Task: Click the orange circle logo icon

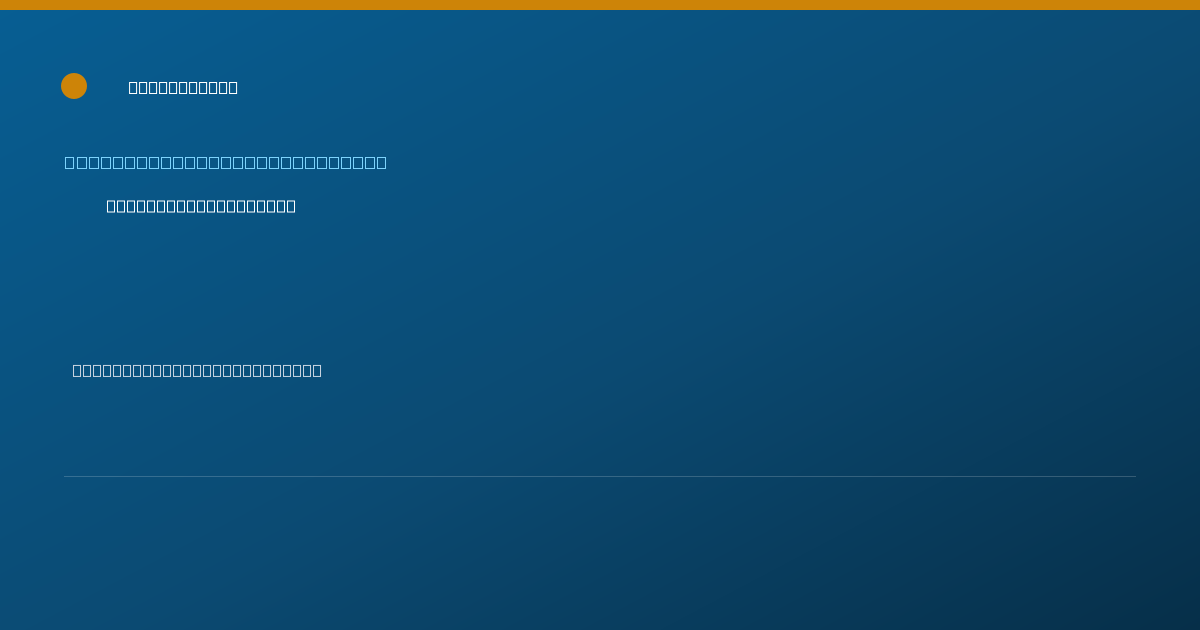Action: pyautogui.click(x=74, y=86)
